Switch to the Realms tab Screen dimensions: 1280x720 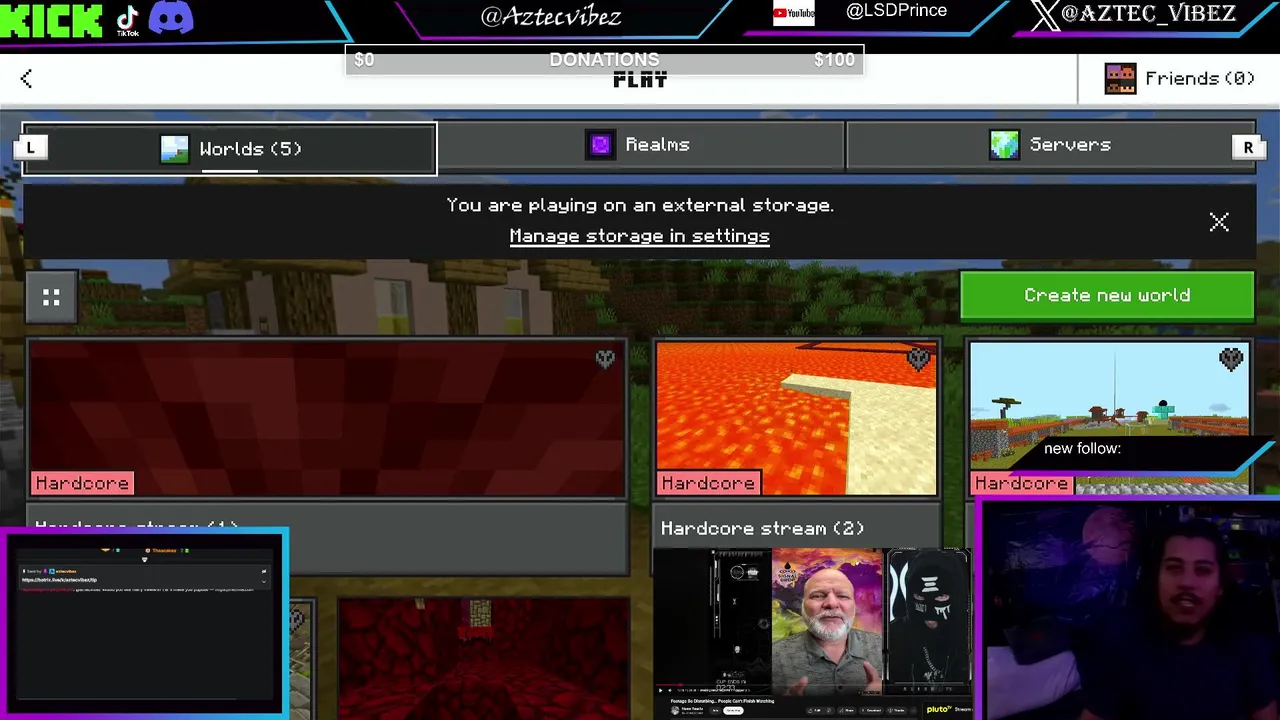coord(640,145)
